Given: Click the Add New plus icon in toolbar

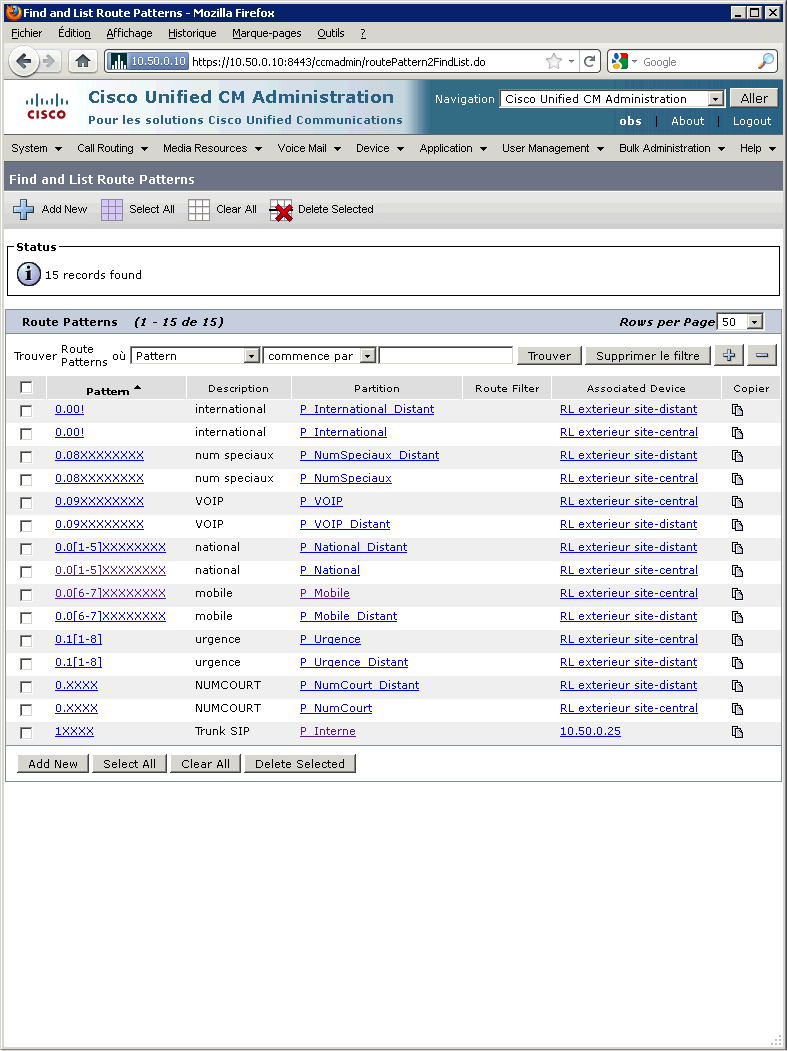Looking at the screenshot, I should 23,210.
